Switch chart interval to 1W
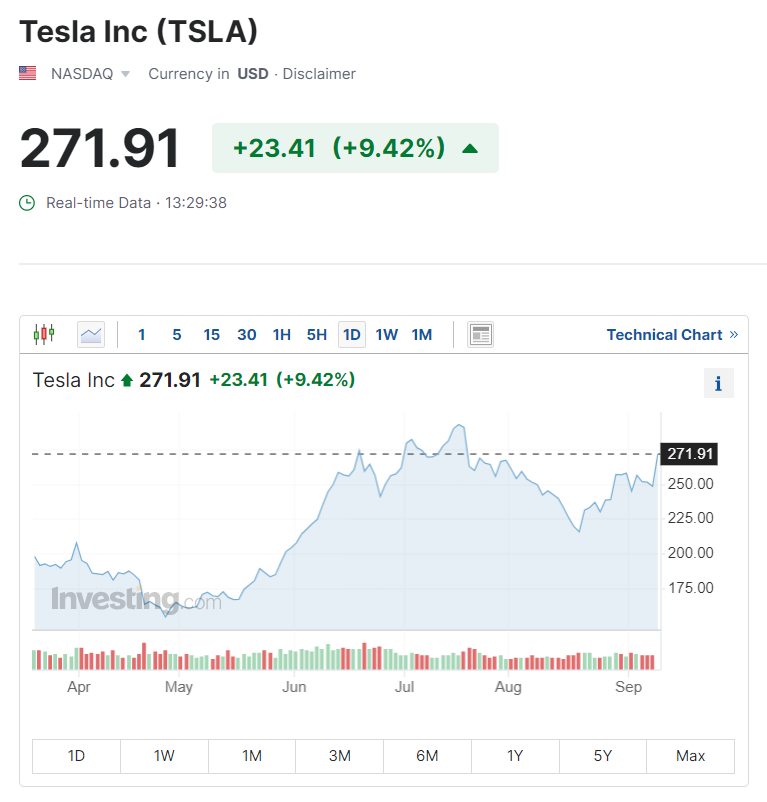This screenshot has width=767, height=802. tap(386, 335)
